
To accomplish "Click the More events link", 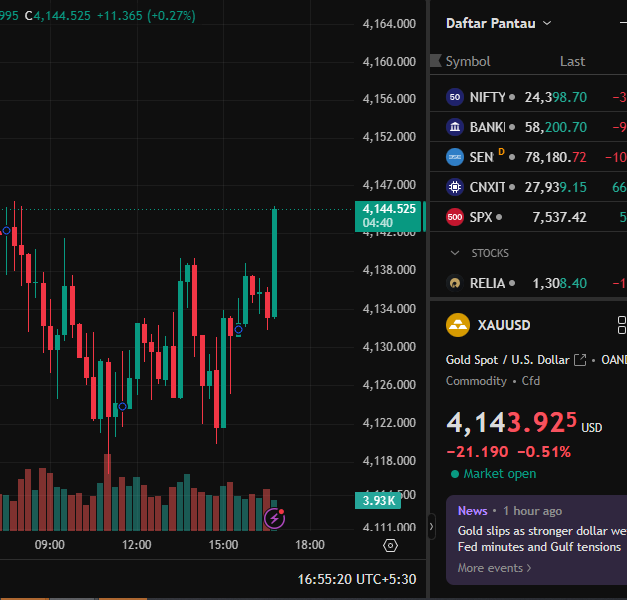I will point(494,568).
